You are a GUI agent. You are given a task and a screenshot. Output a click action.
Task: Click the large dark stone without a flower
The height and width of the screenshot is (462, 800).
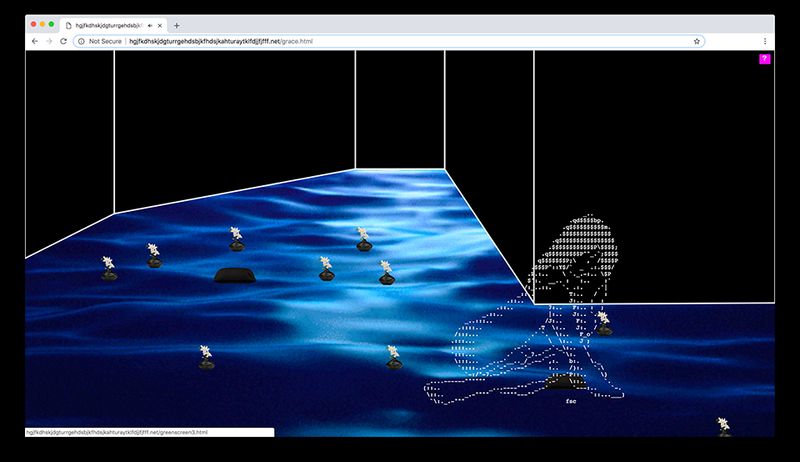point(236,274)
